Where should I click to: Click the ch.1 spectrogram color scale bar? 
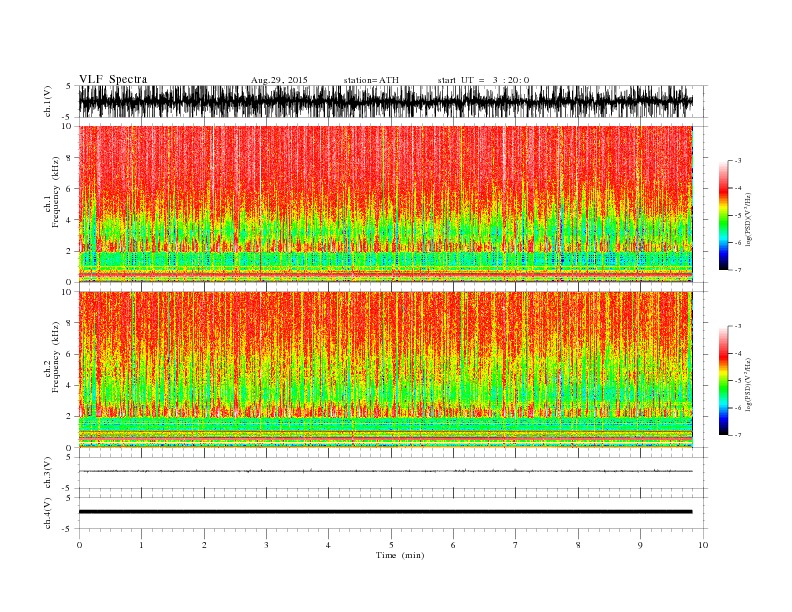click(723, 215)
